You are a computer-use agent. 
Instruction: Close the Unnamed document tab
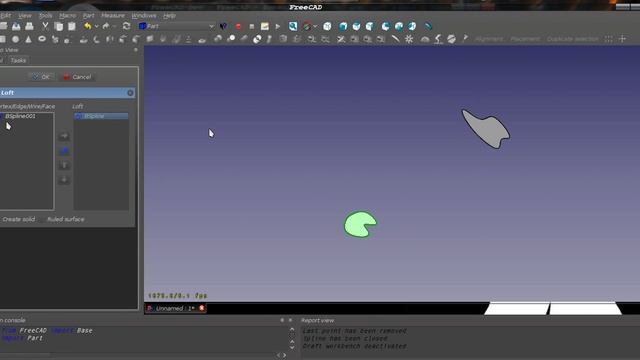[x=202, y=308]
